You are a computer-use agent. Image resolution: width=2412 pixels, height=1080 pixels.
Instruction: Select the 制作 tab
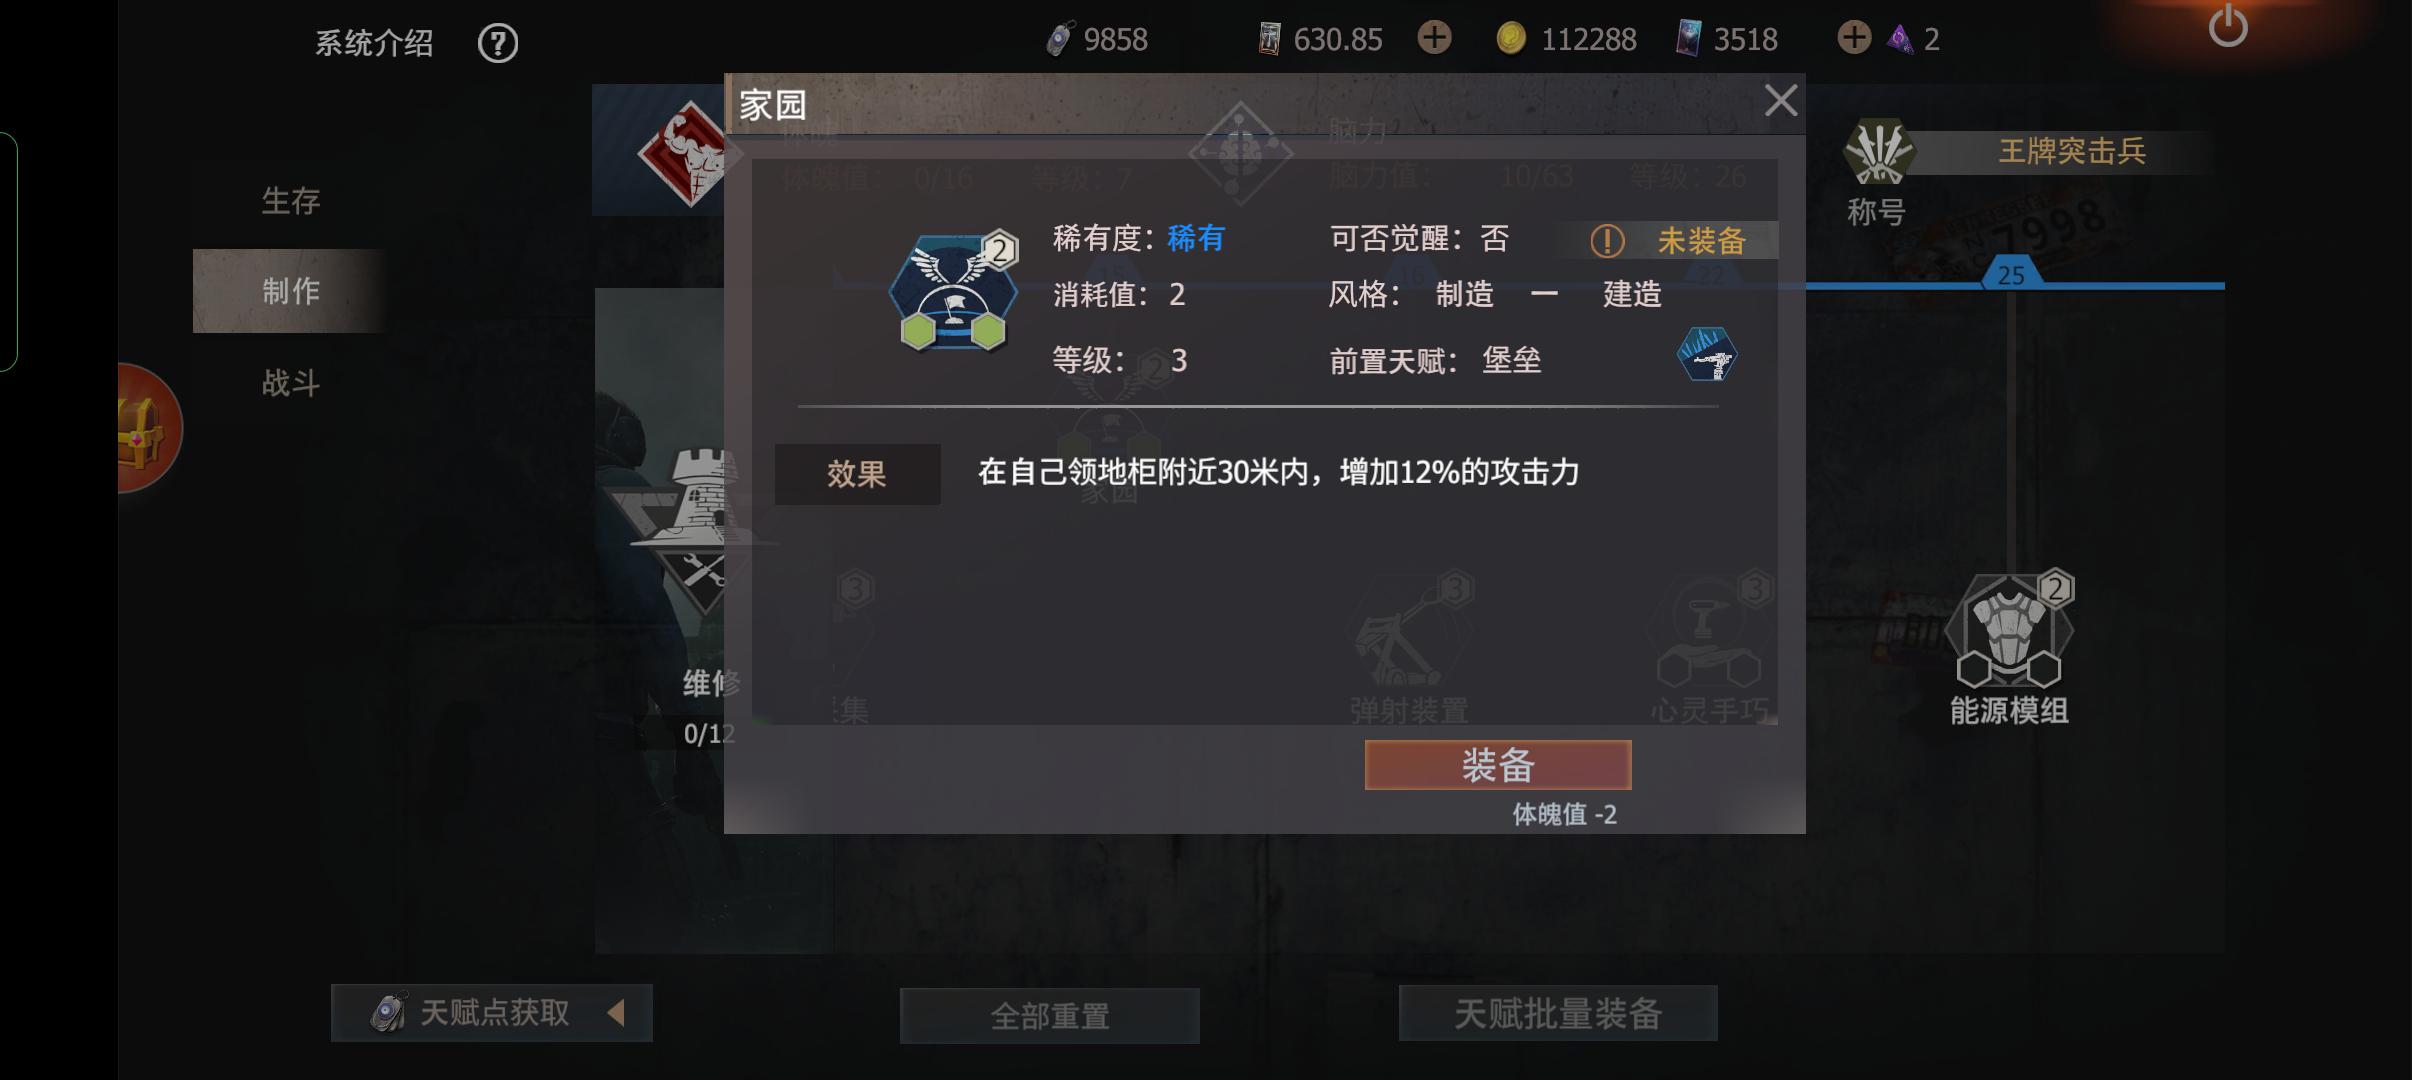click(290, 291)
